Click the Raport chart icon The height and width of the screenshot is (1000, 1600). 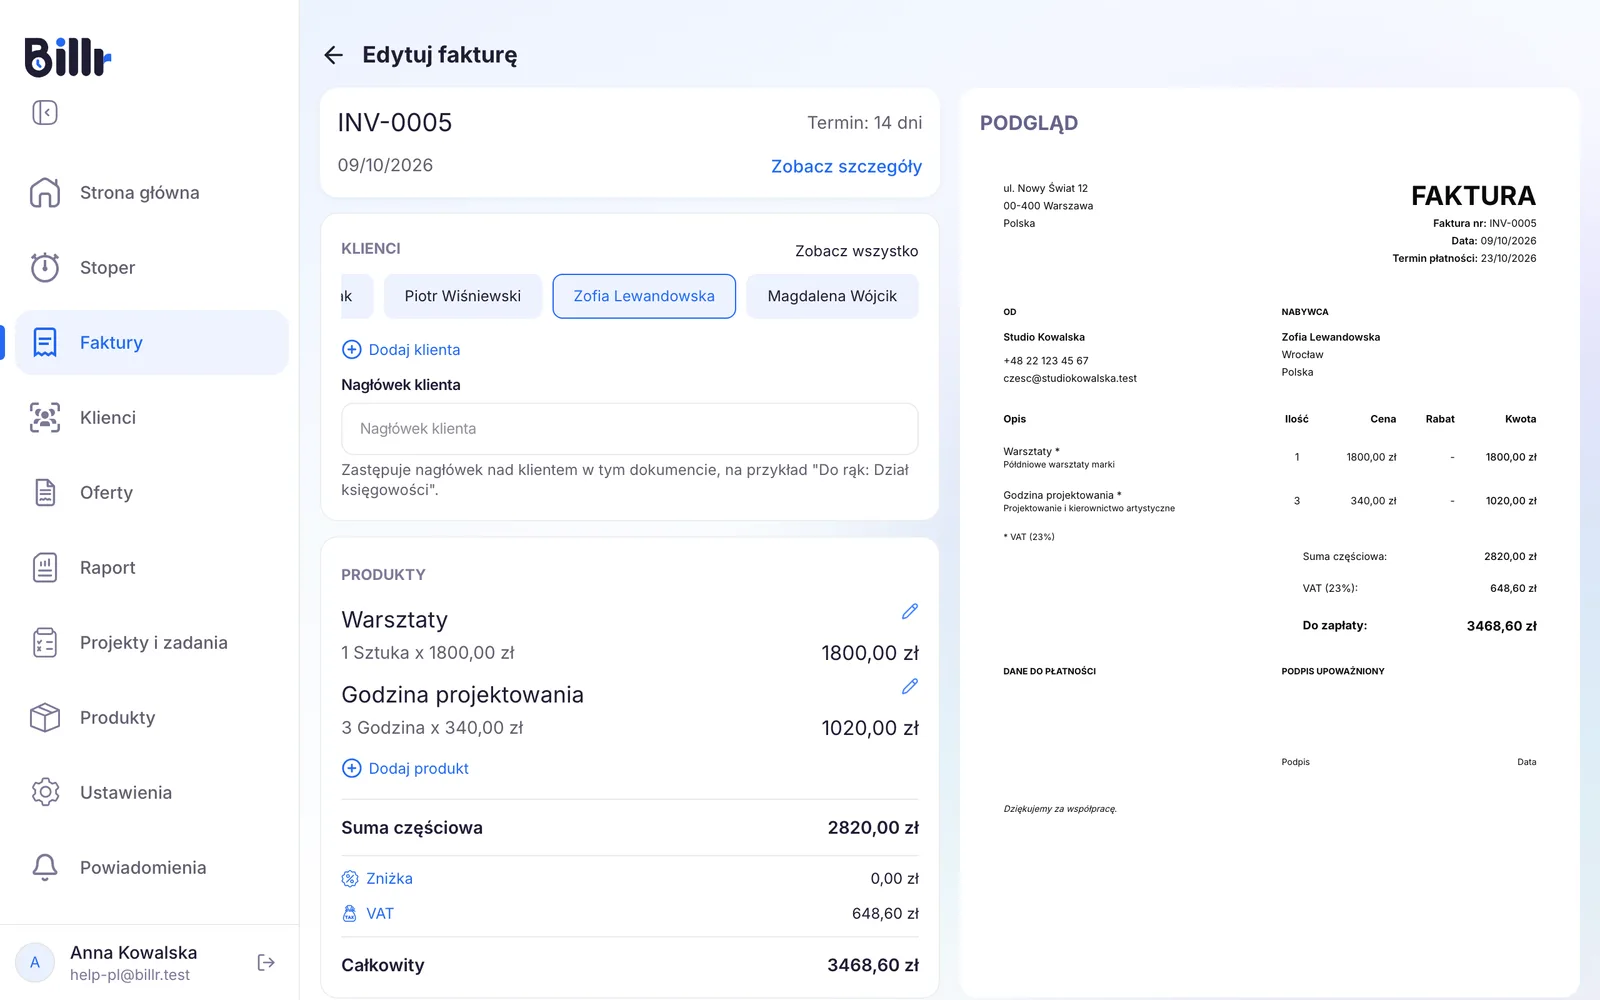point(45,567)
